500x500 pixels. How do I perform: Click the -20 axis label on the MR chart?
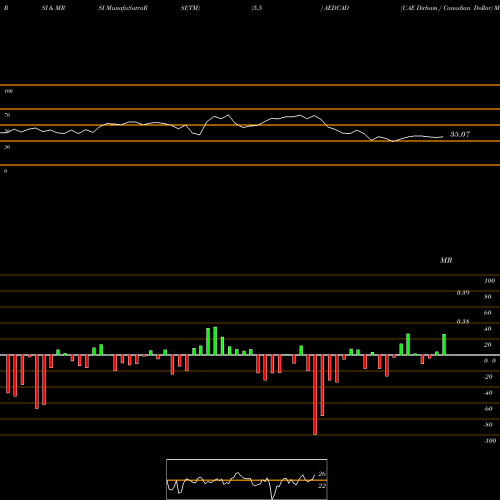488,377
